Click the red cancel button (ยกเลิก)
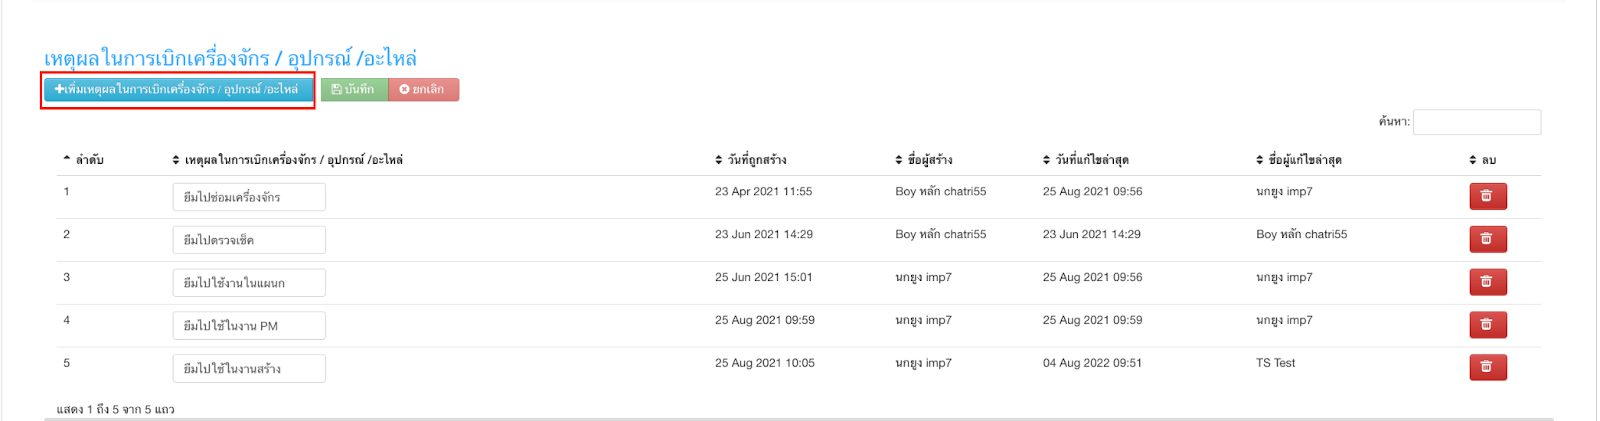 [x=423, y=90]
